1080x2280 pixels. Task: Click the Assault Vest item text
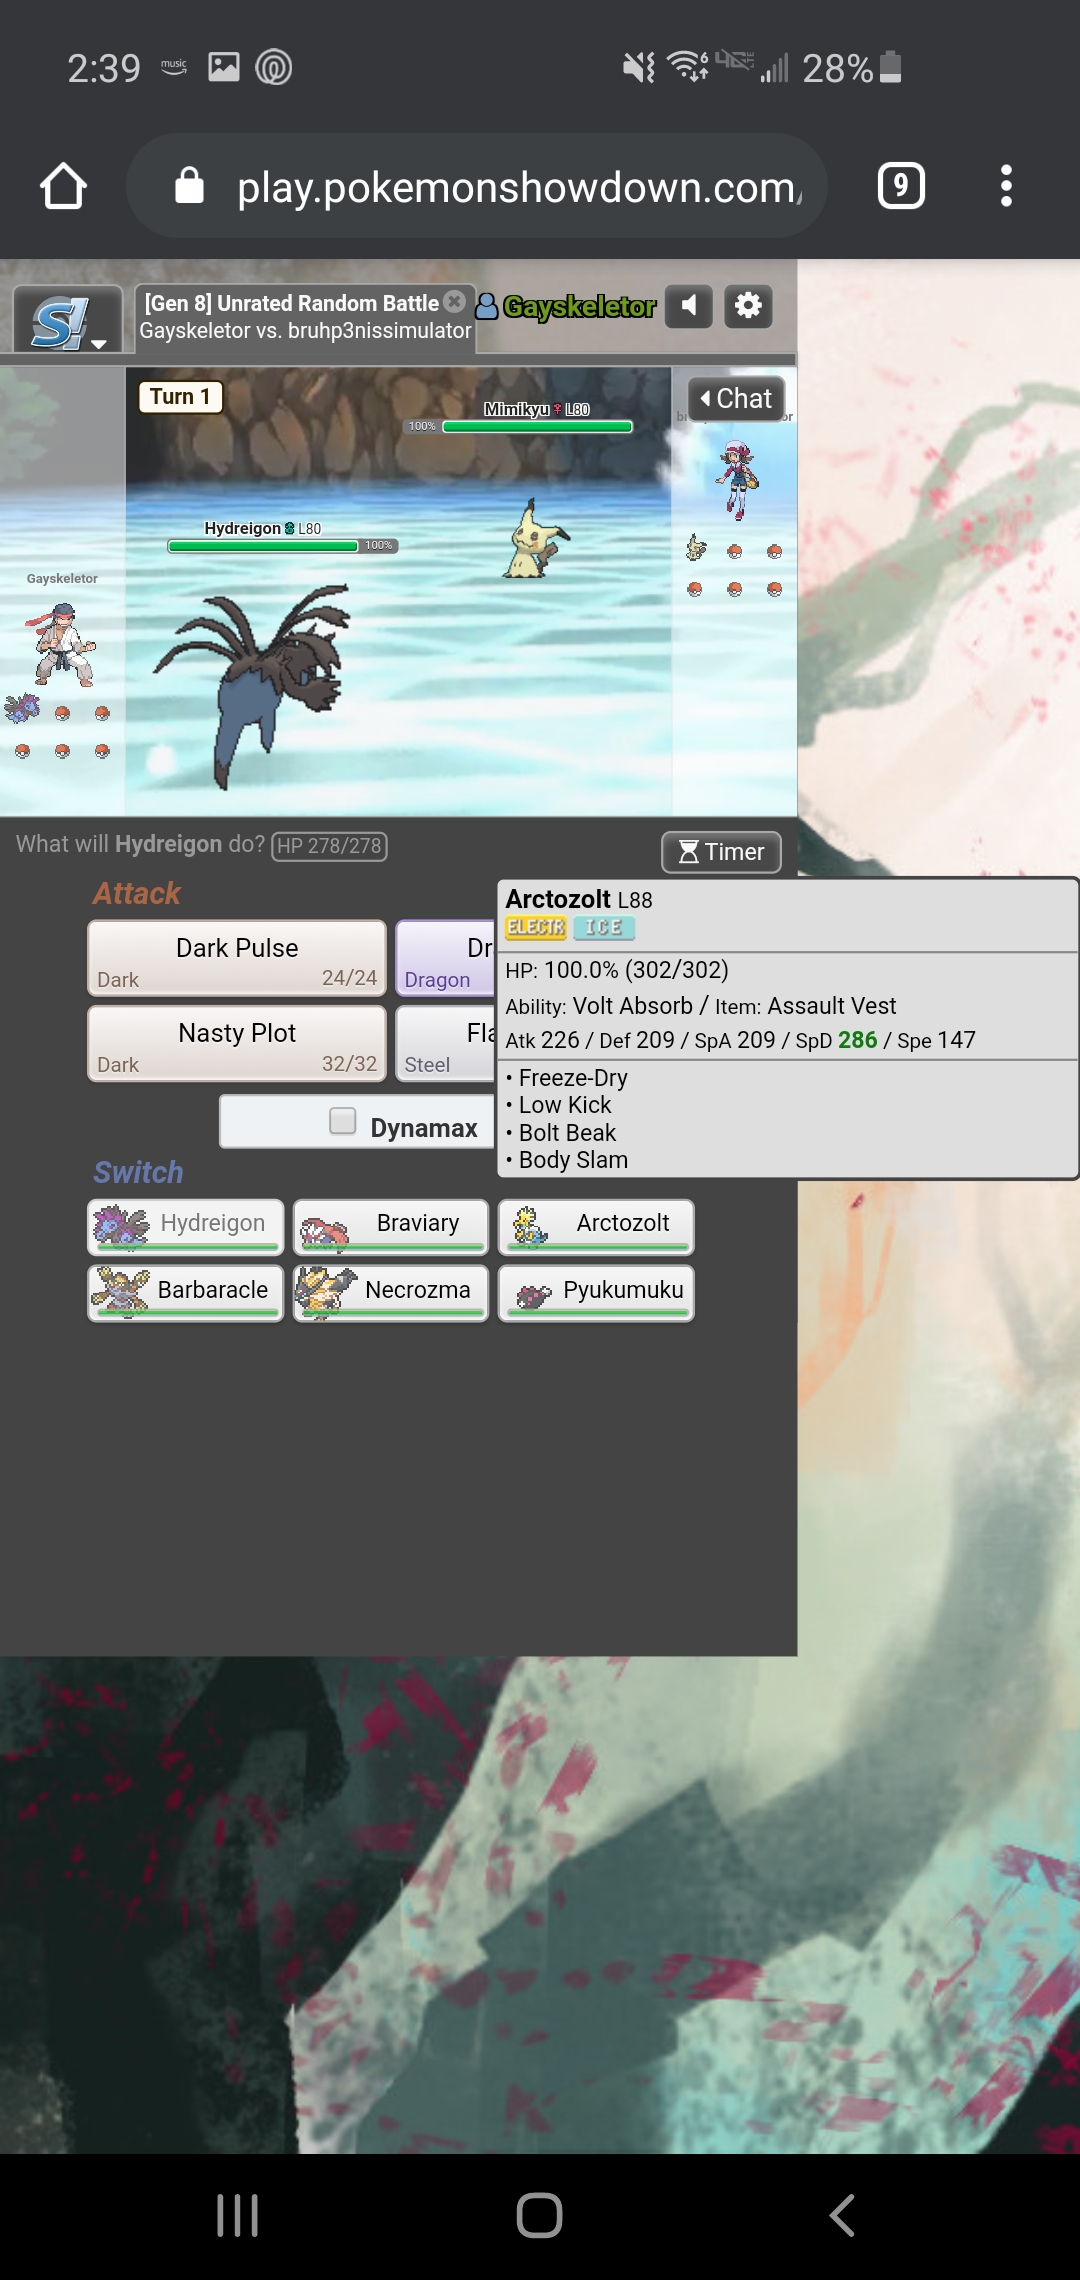click(832, 1006)
